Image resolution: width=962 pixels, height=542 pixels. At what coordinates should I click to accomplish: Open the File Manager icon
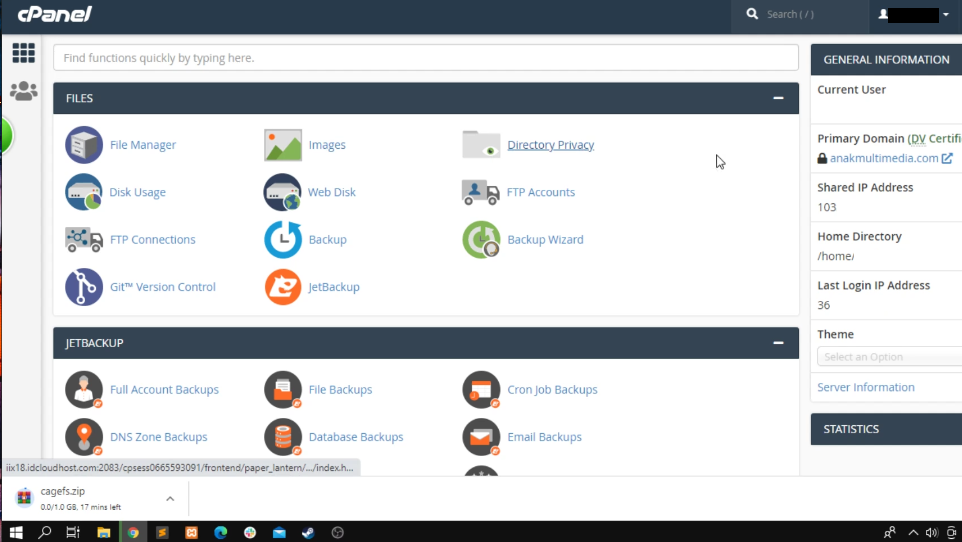point(84,145)
